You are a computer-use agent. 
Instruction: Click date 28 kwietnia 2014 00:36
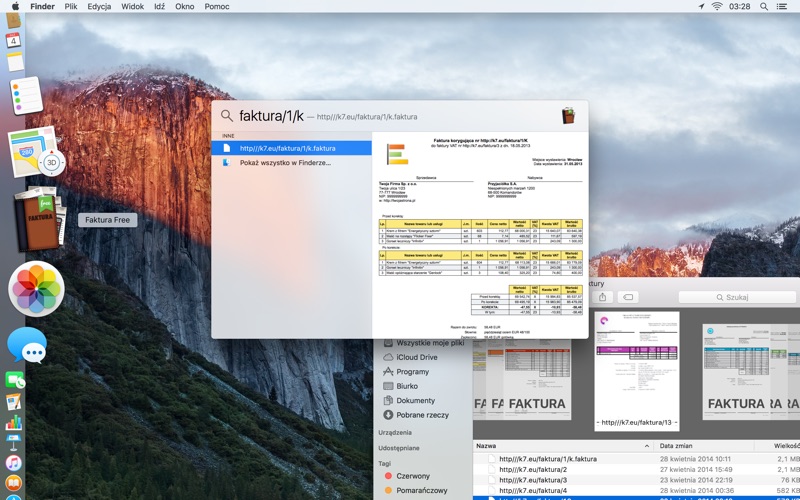(696, 491)
